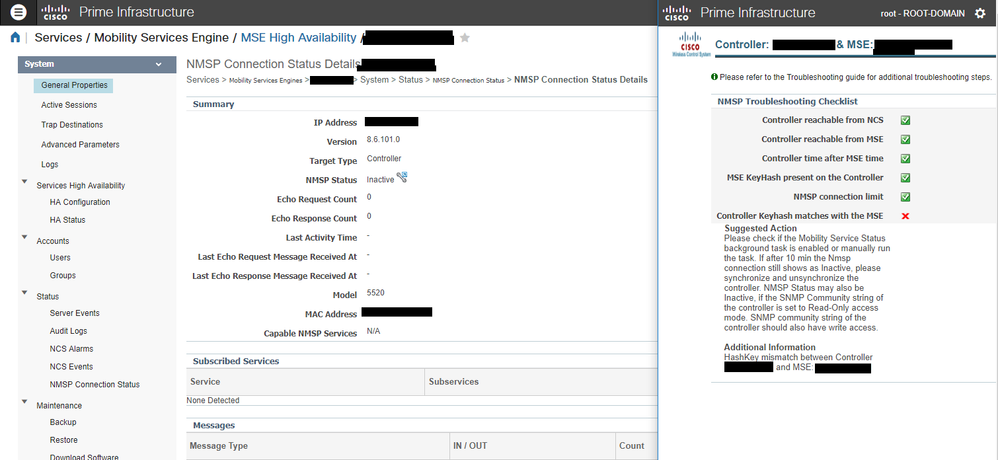This screenshot has height=460, width=998.
Task: Collapse the Status tree section
Action: coord(25,293)
